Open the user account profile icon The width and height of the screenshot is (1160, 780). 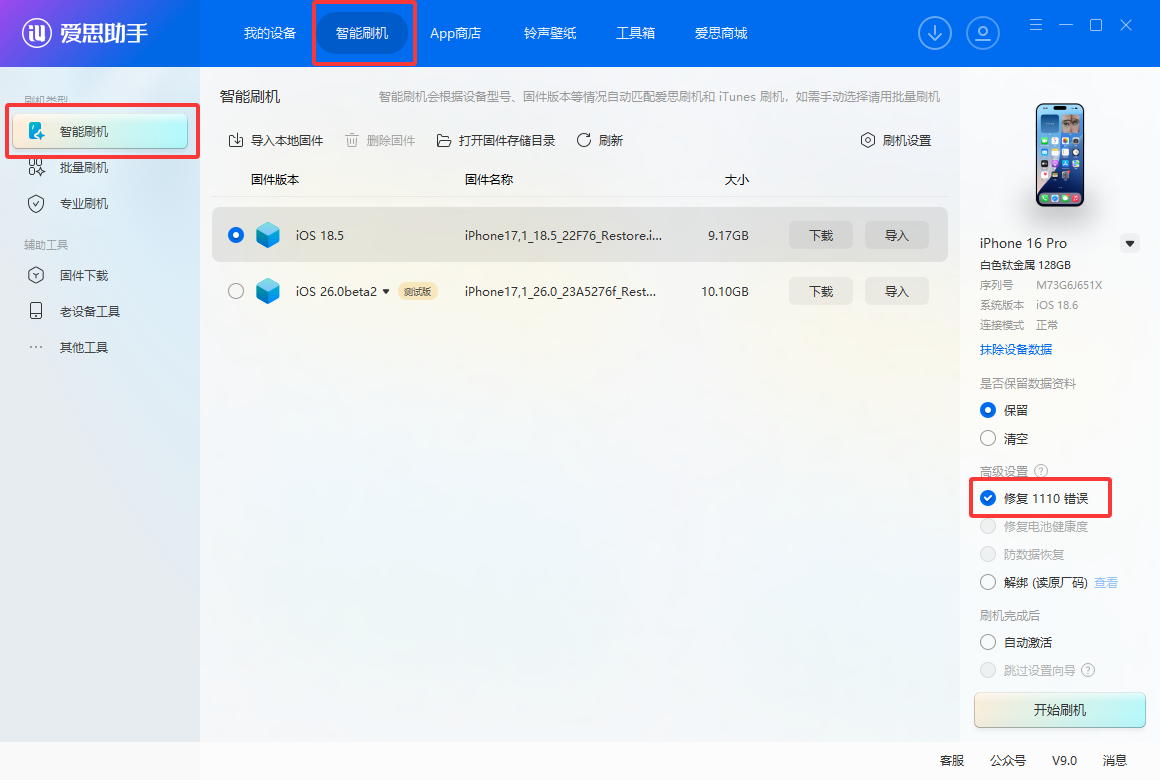983,33
